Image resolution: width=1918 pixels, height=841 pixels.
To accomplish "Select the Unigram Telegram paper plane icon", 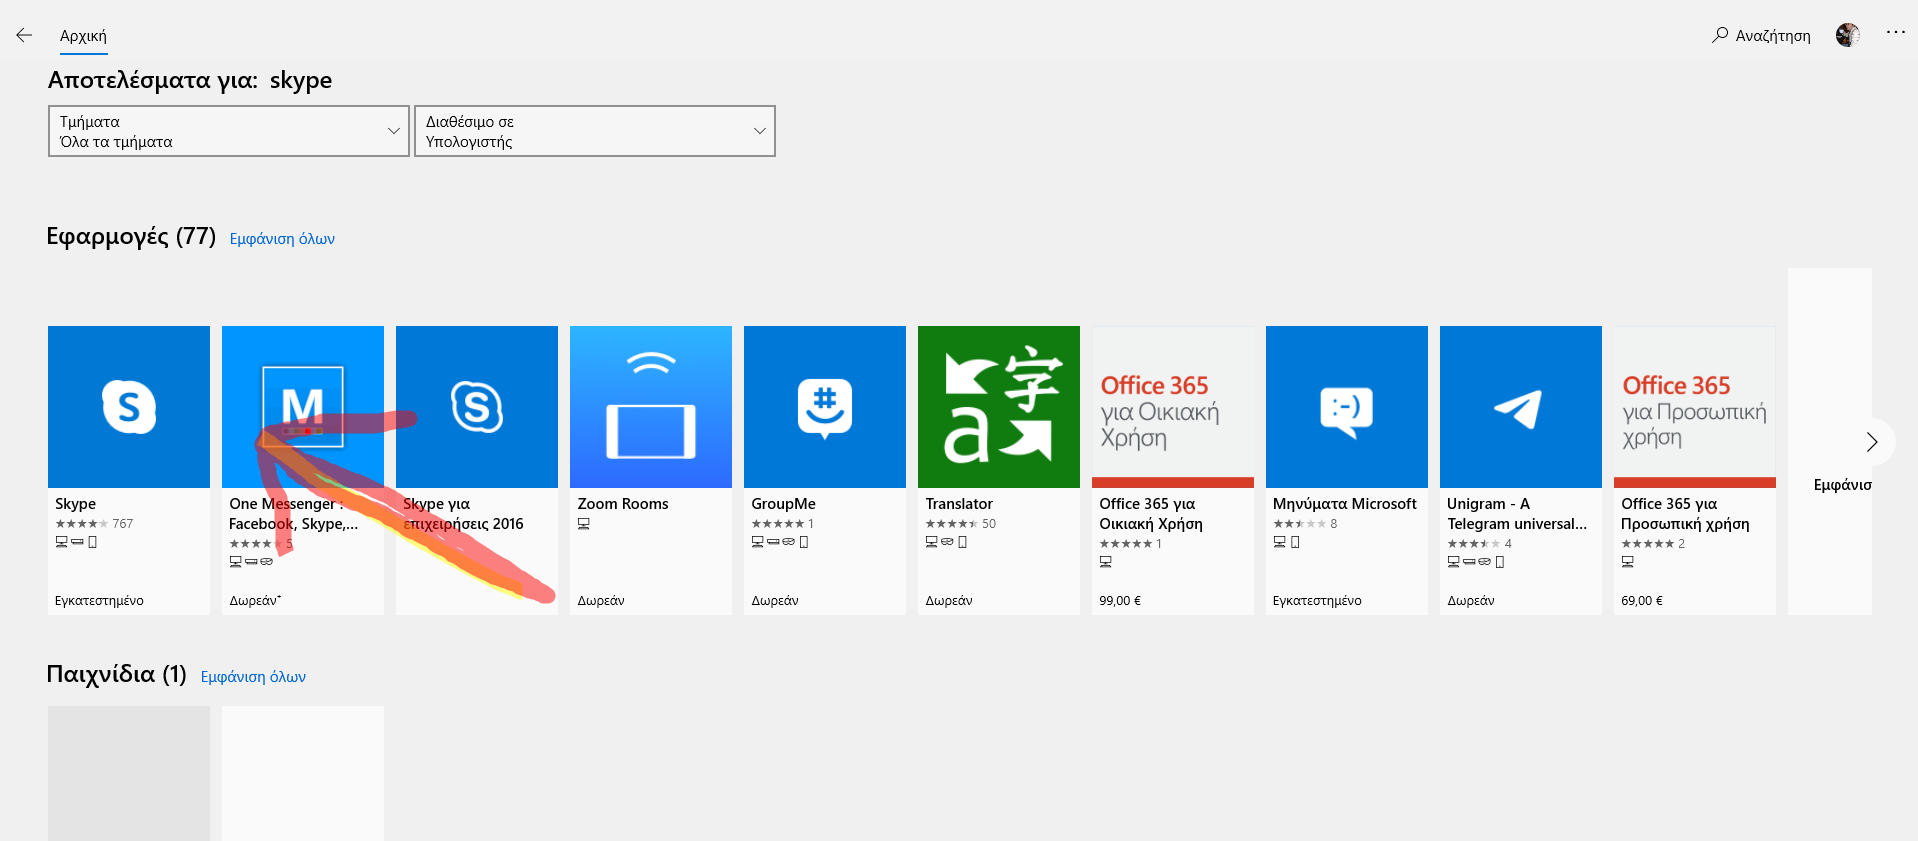I will [x=1521, y=407].
